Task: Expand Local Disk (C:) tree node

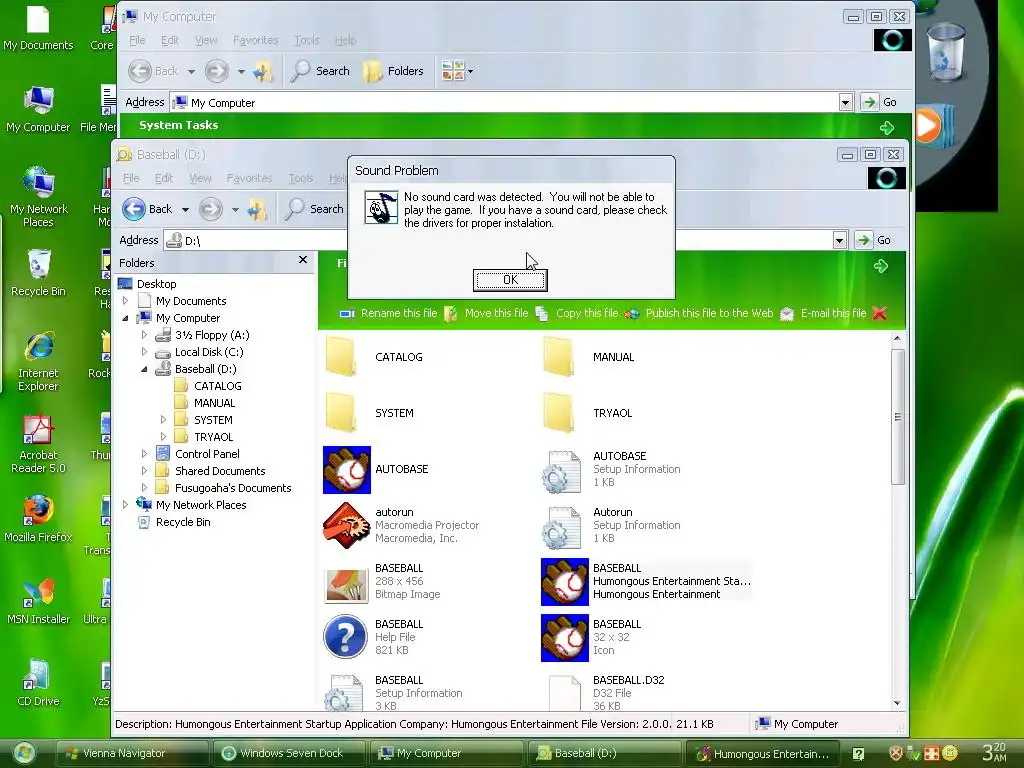Action: pos(144,352)
